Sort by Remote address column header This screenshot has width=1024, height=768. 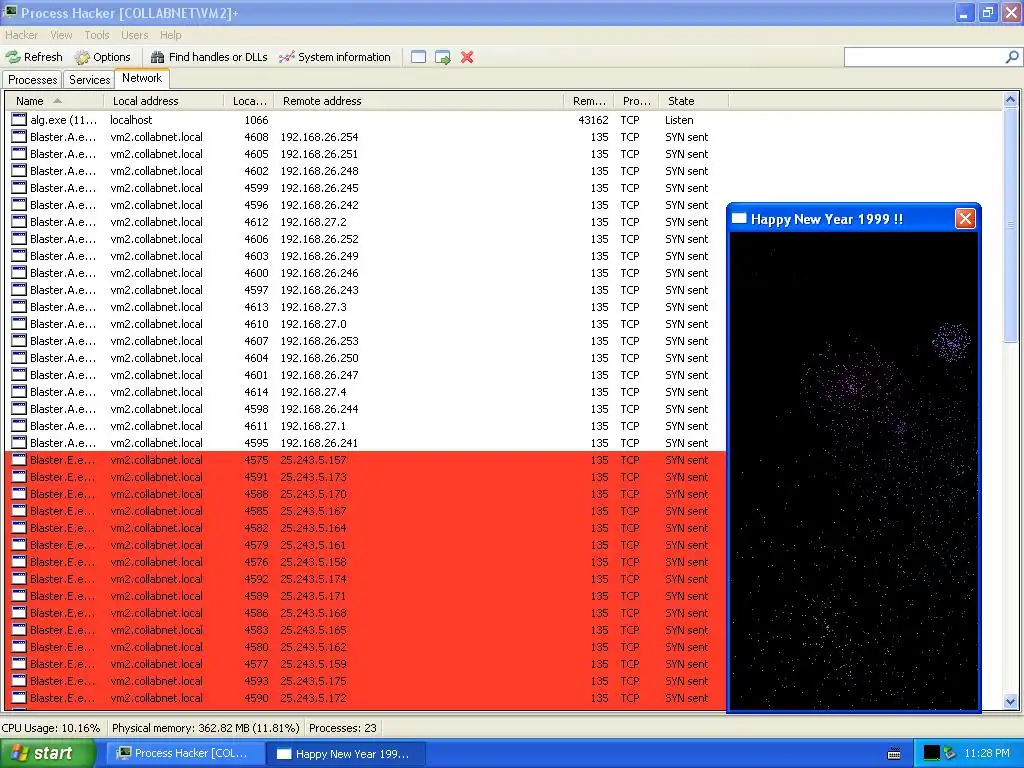click(419, 101)
